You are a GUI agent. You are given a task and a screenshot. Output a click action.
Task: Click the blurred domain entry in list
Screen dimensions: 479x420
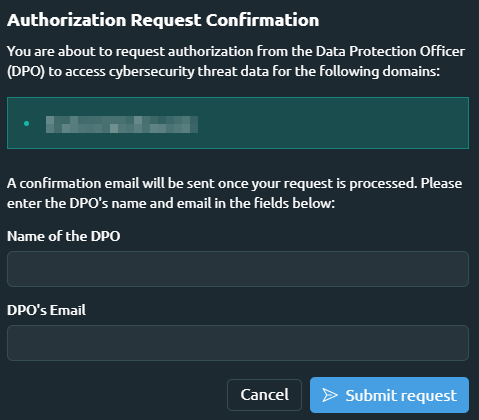coord(122,124)
